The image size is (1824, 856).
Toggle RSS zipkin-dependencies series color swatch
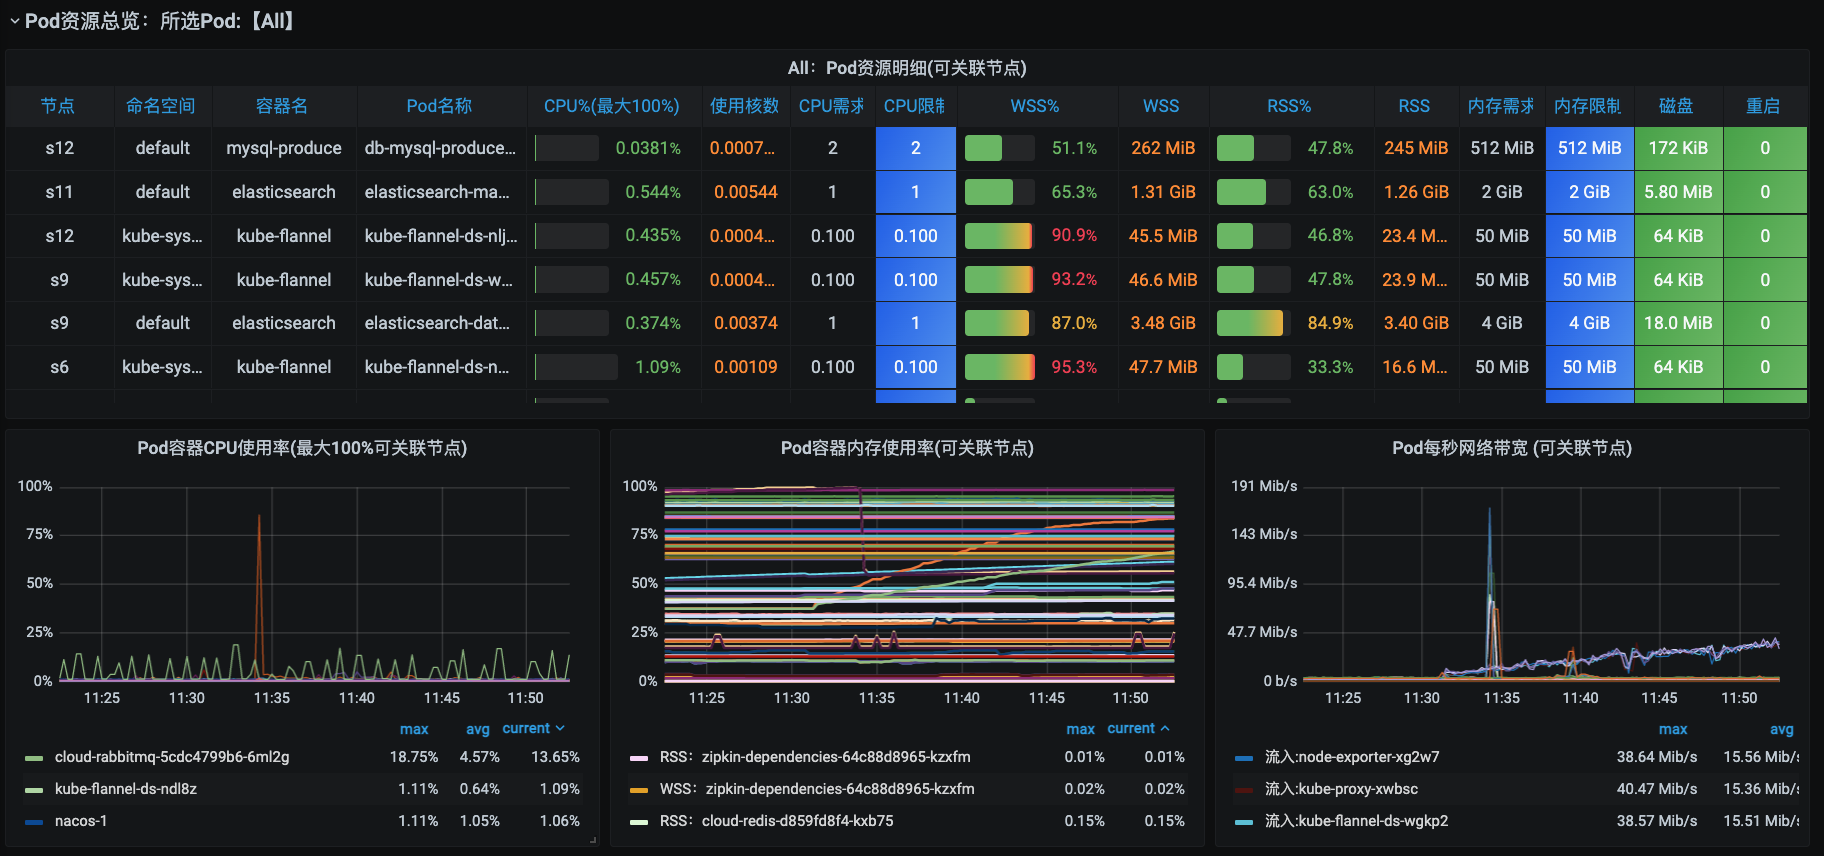[x=639, y=758]
